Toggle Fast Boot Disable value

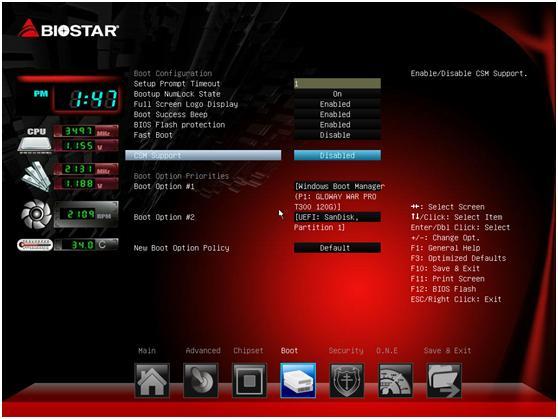tap(337, 135)
